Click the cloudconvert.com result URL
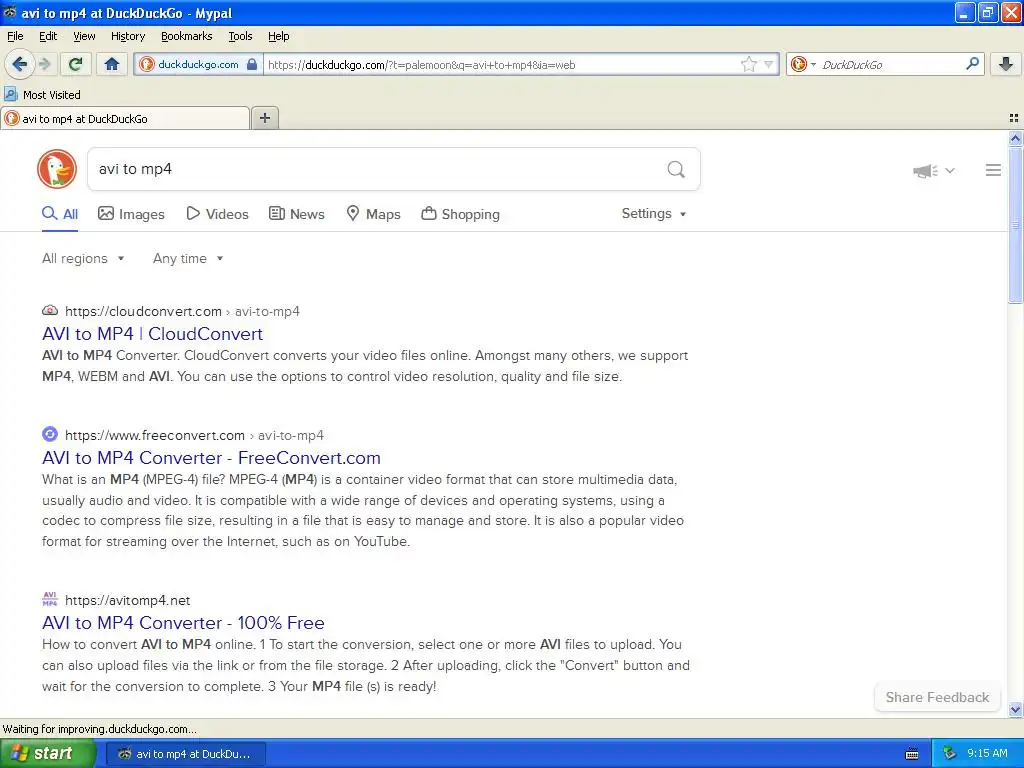 coord(182,312)
